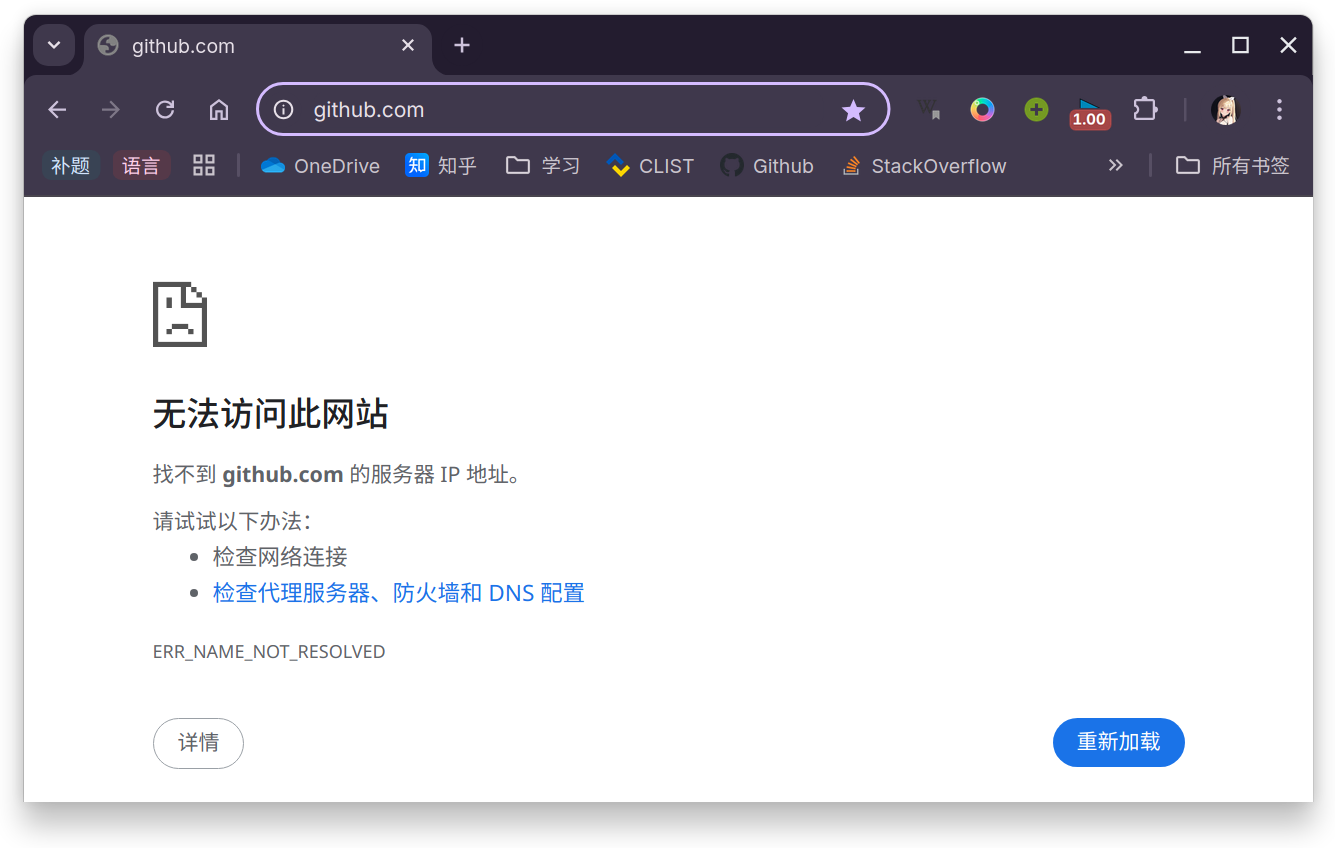Open the extension with 1.00 badge
1335x848 pixels.
pos(1089,112)
